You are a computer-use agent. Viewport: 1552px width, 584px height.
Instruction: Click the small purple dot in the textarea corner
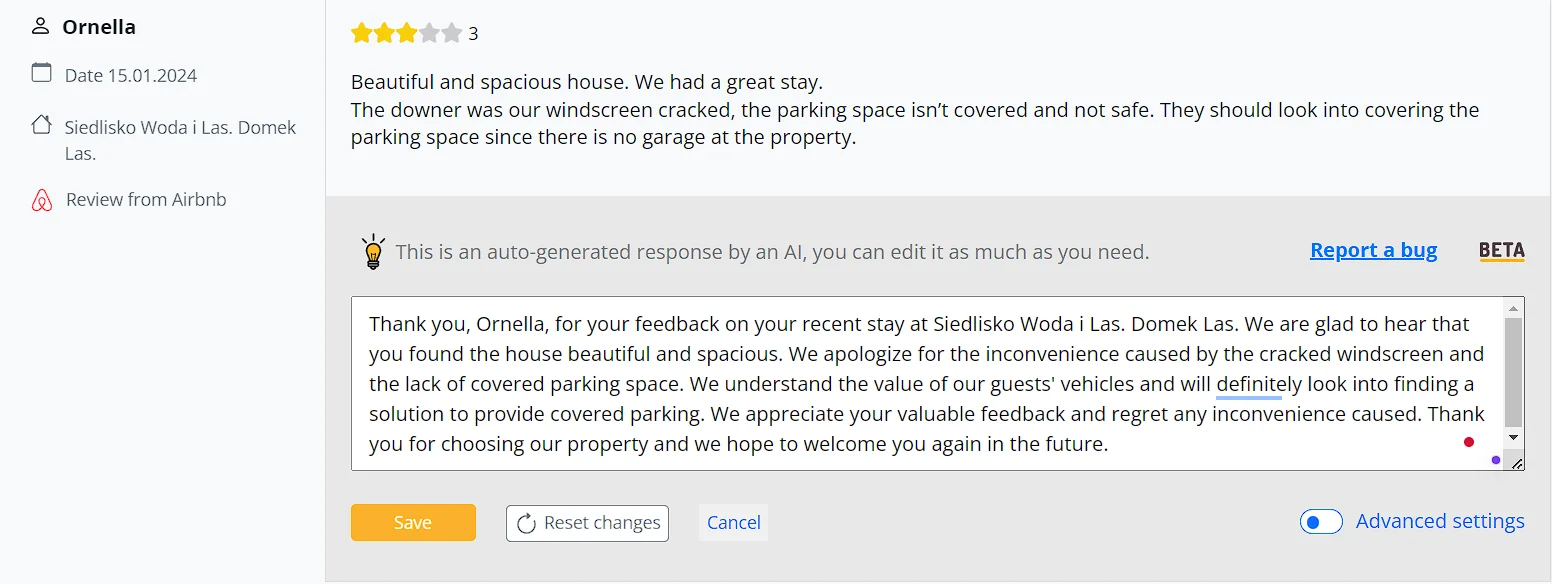(1495, 460)
